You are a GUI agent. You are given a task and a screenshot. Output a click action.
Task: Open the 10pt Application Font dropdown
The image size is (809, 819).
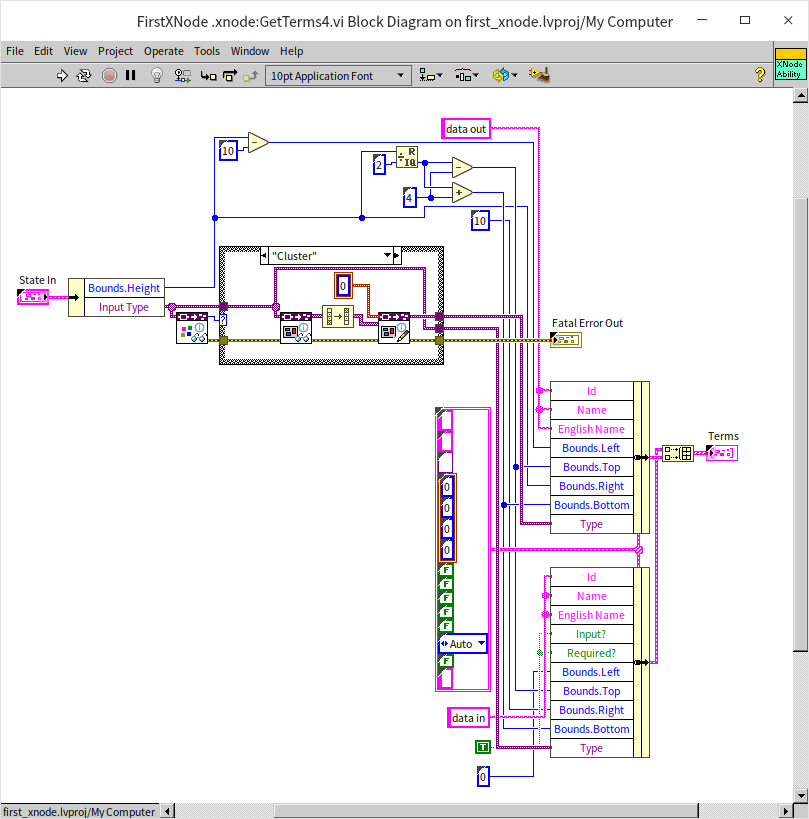[338, 75]
